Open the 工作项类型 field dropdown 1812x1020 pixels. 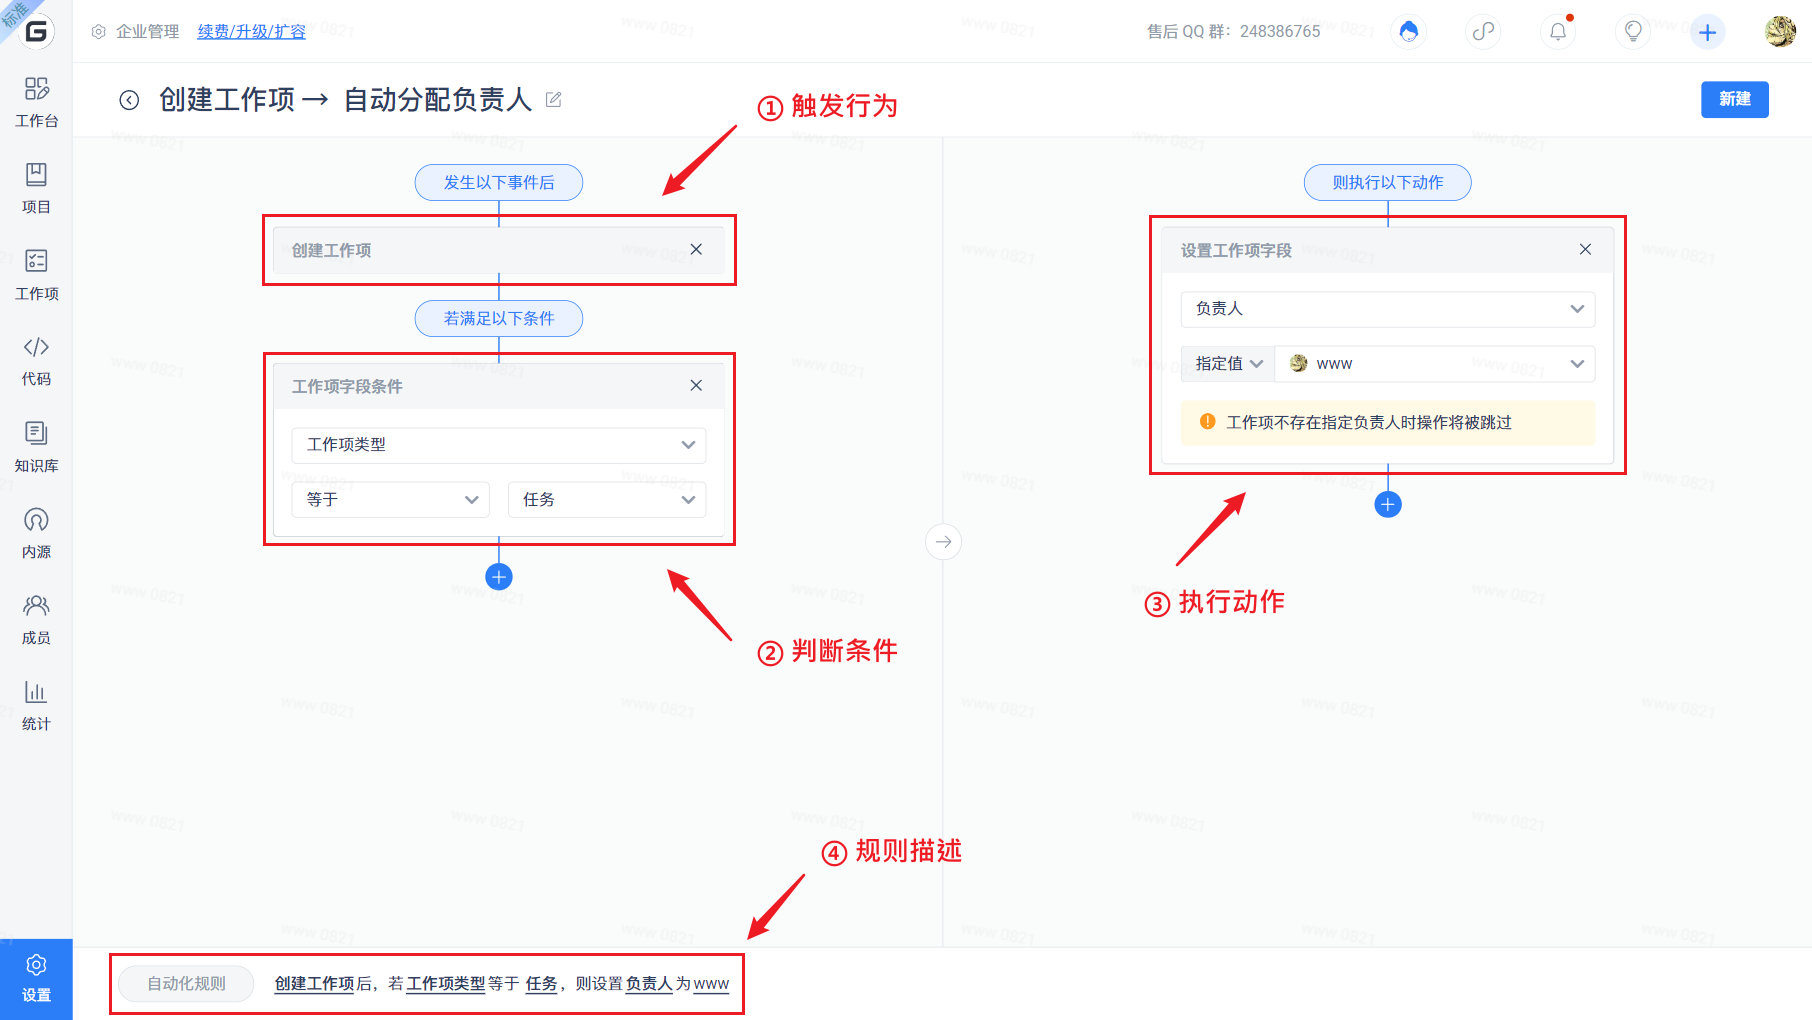pos(499,445)
